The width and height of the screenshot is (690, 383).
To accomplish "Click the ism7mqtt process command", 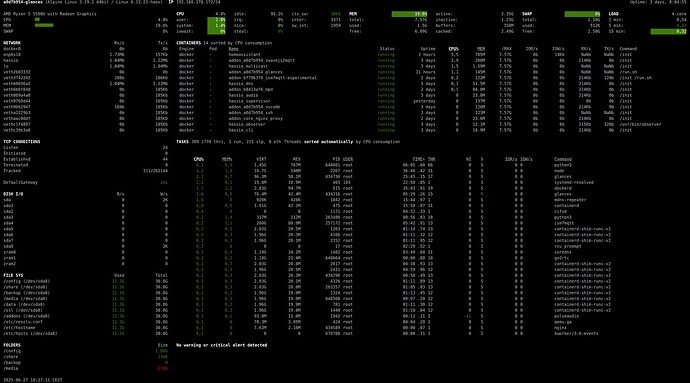I will coord(564,223).
